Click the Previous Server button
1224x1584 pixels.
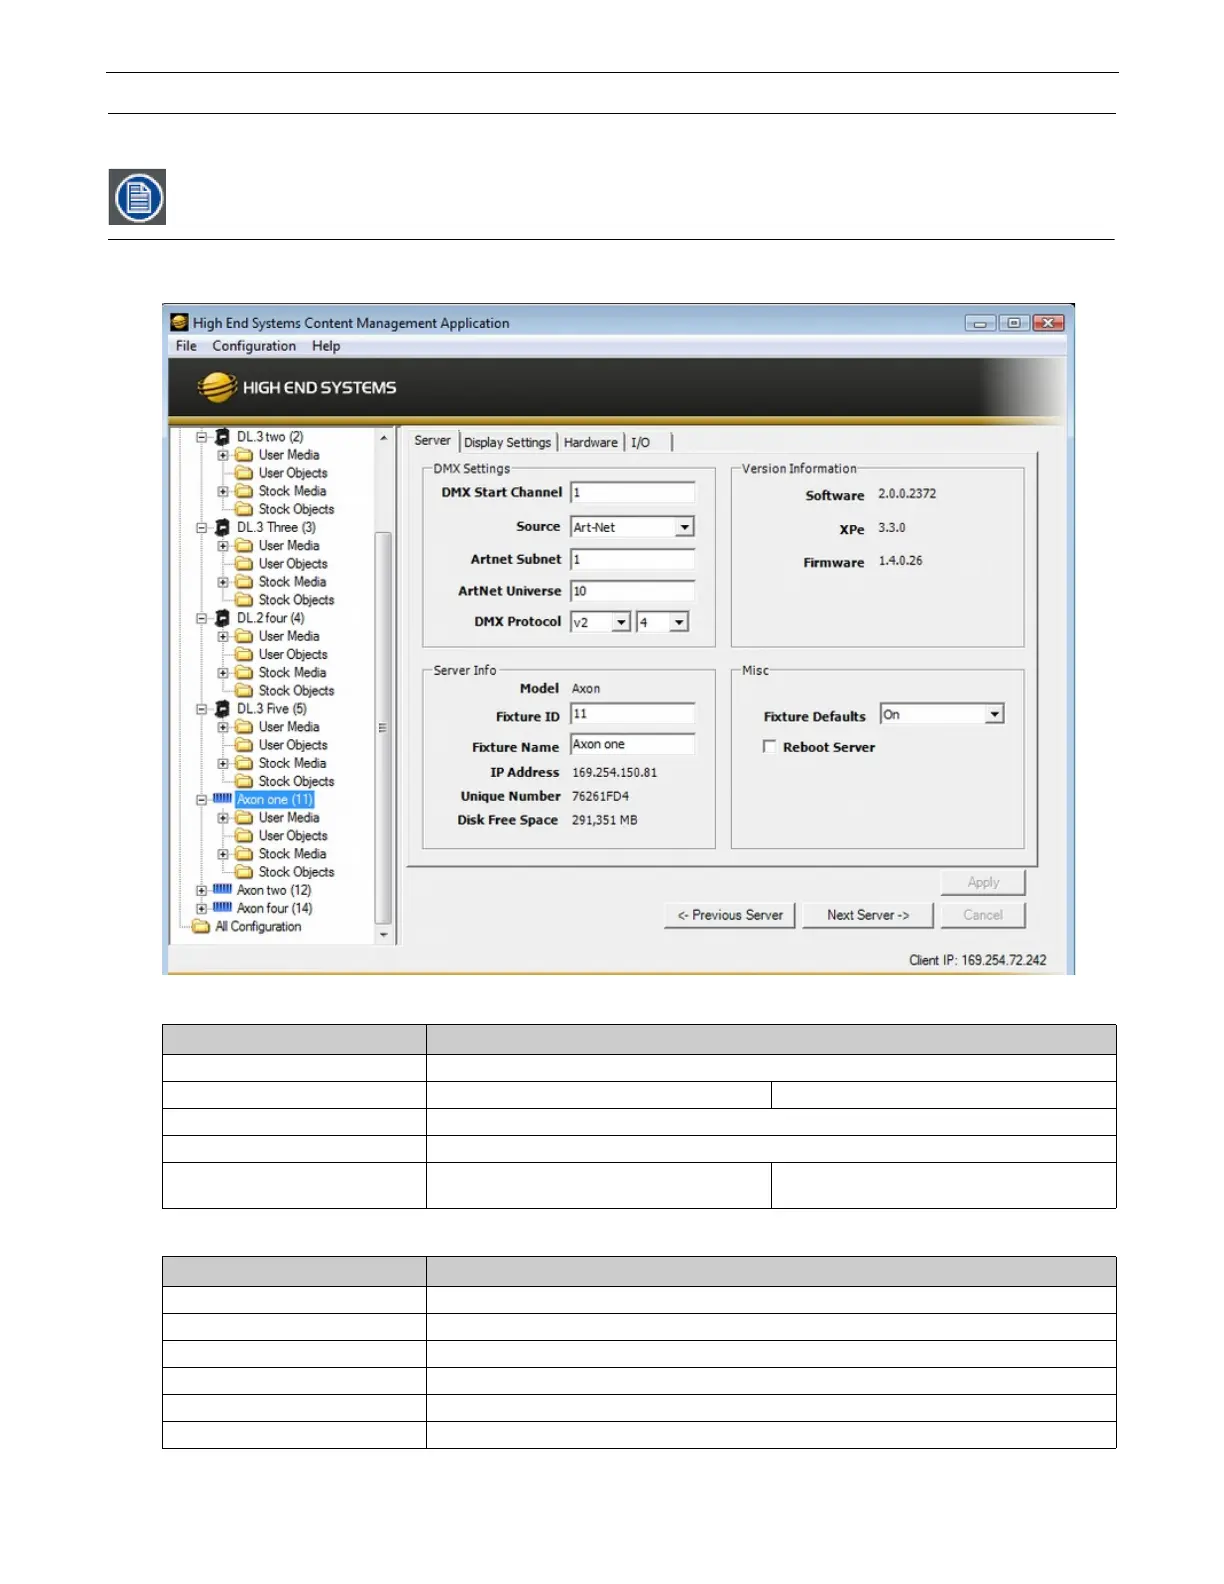[x=730, y=915]
